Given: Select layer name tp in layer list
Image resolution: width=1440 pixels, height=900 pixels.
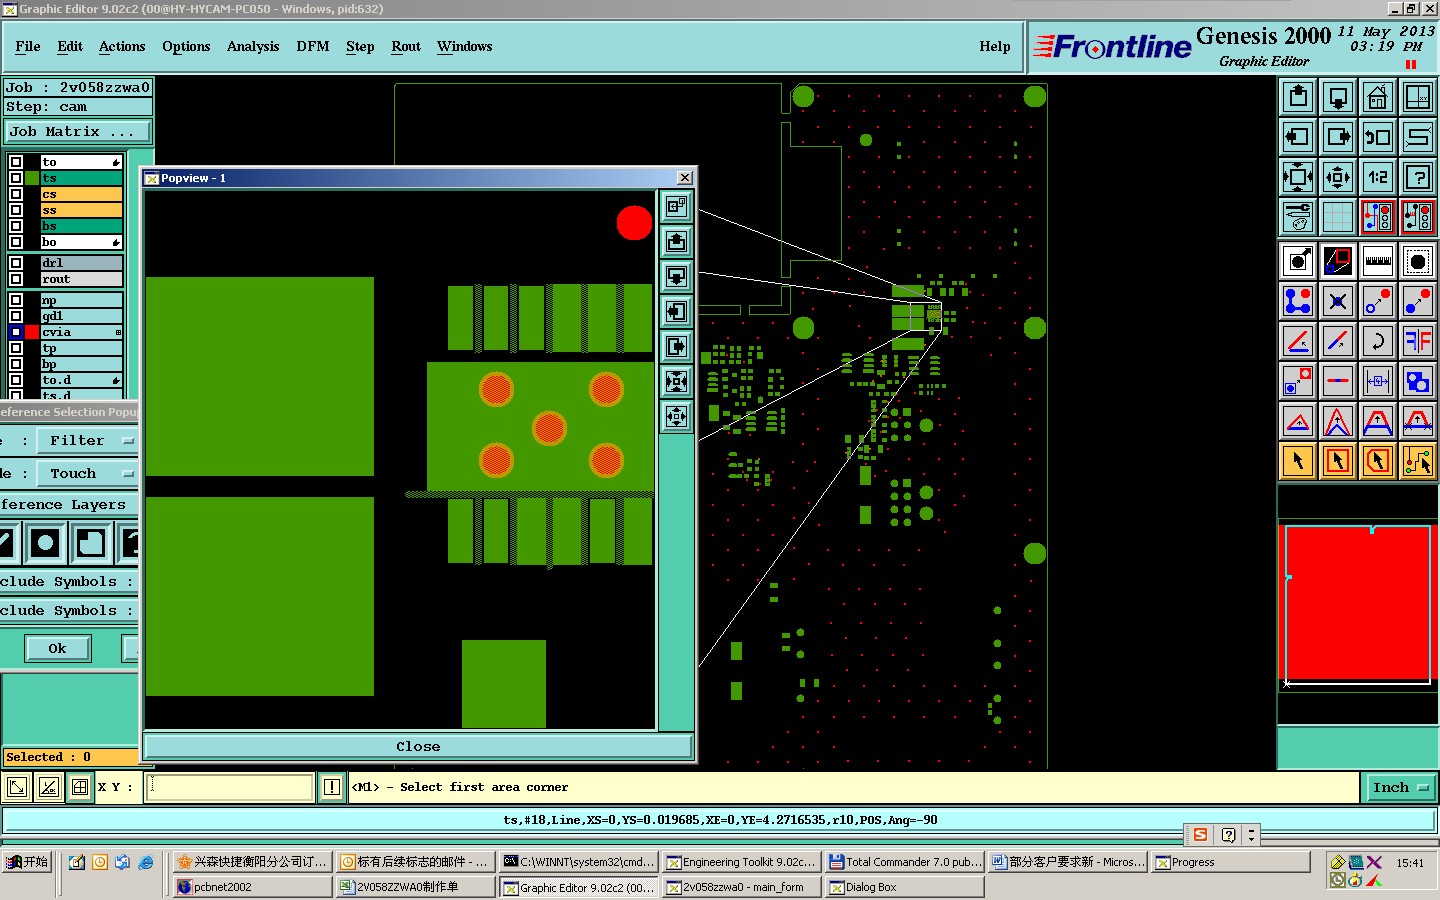Looking at the screenshot, I should tap(81, 348).
